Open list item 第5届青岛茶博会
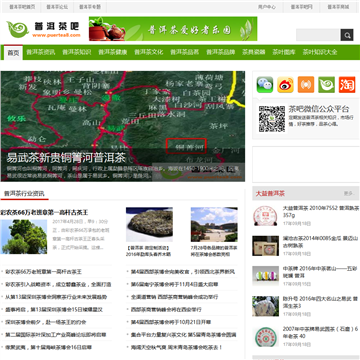The image size is (360, 360). click(x=183, y=335)
